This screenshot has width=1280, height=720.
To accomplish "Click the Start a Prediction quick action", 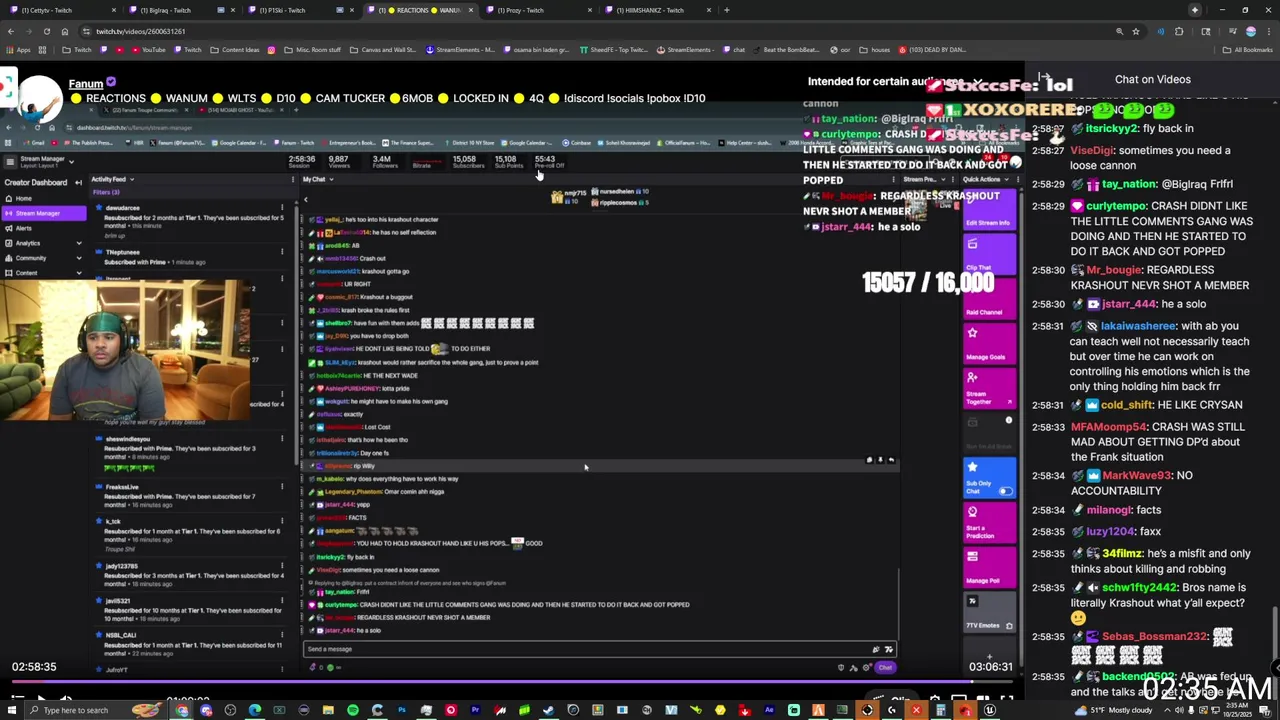I will pos(988,522).
